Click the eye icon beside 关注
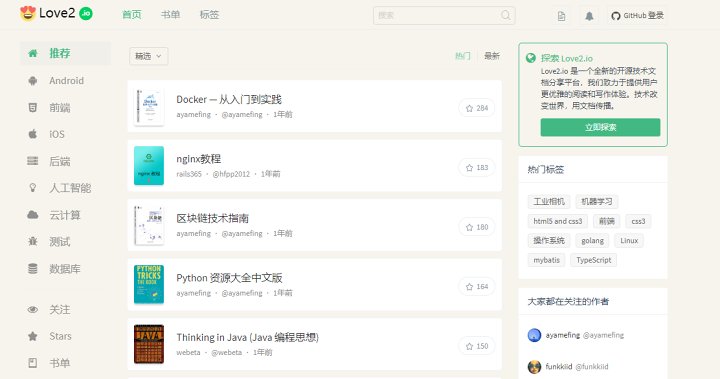The height and width of the screenshot is (379, 720). (x=33, y=310)
